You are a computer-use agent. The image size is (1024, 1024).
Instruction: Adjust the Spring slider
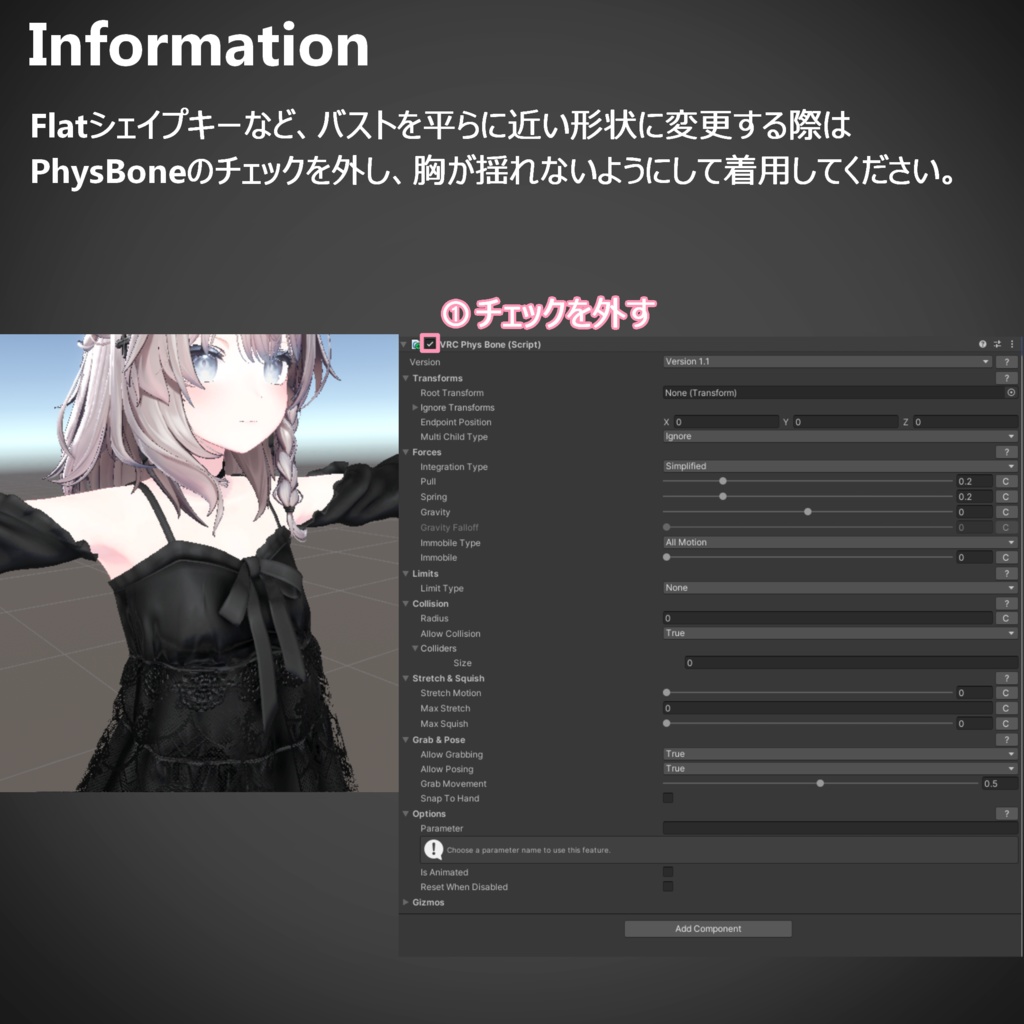722,496
